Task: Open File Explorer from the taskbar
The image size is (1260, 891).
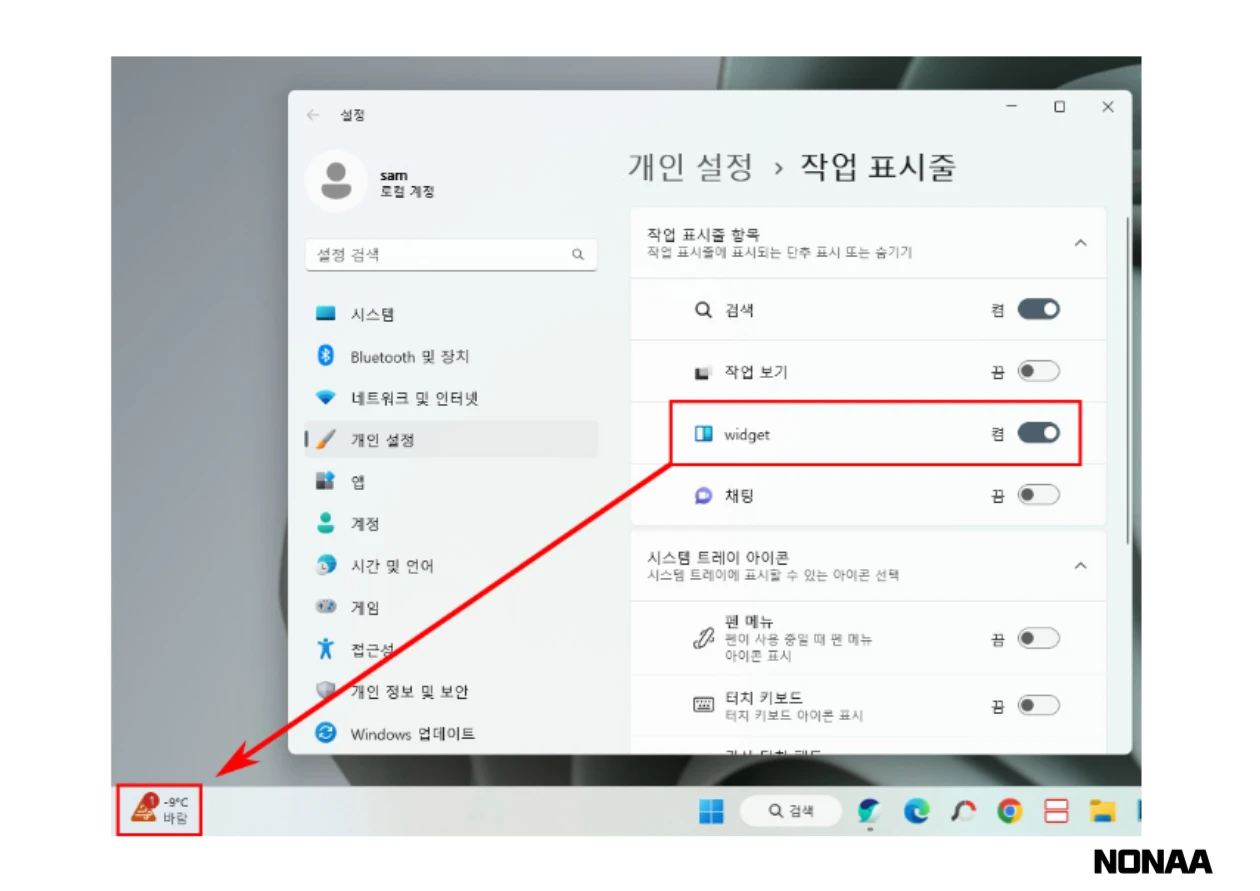Action: click(1102, 811)
